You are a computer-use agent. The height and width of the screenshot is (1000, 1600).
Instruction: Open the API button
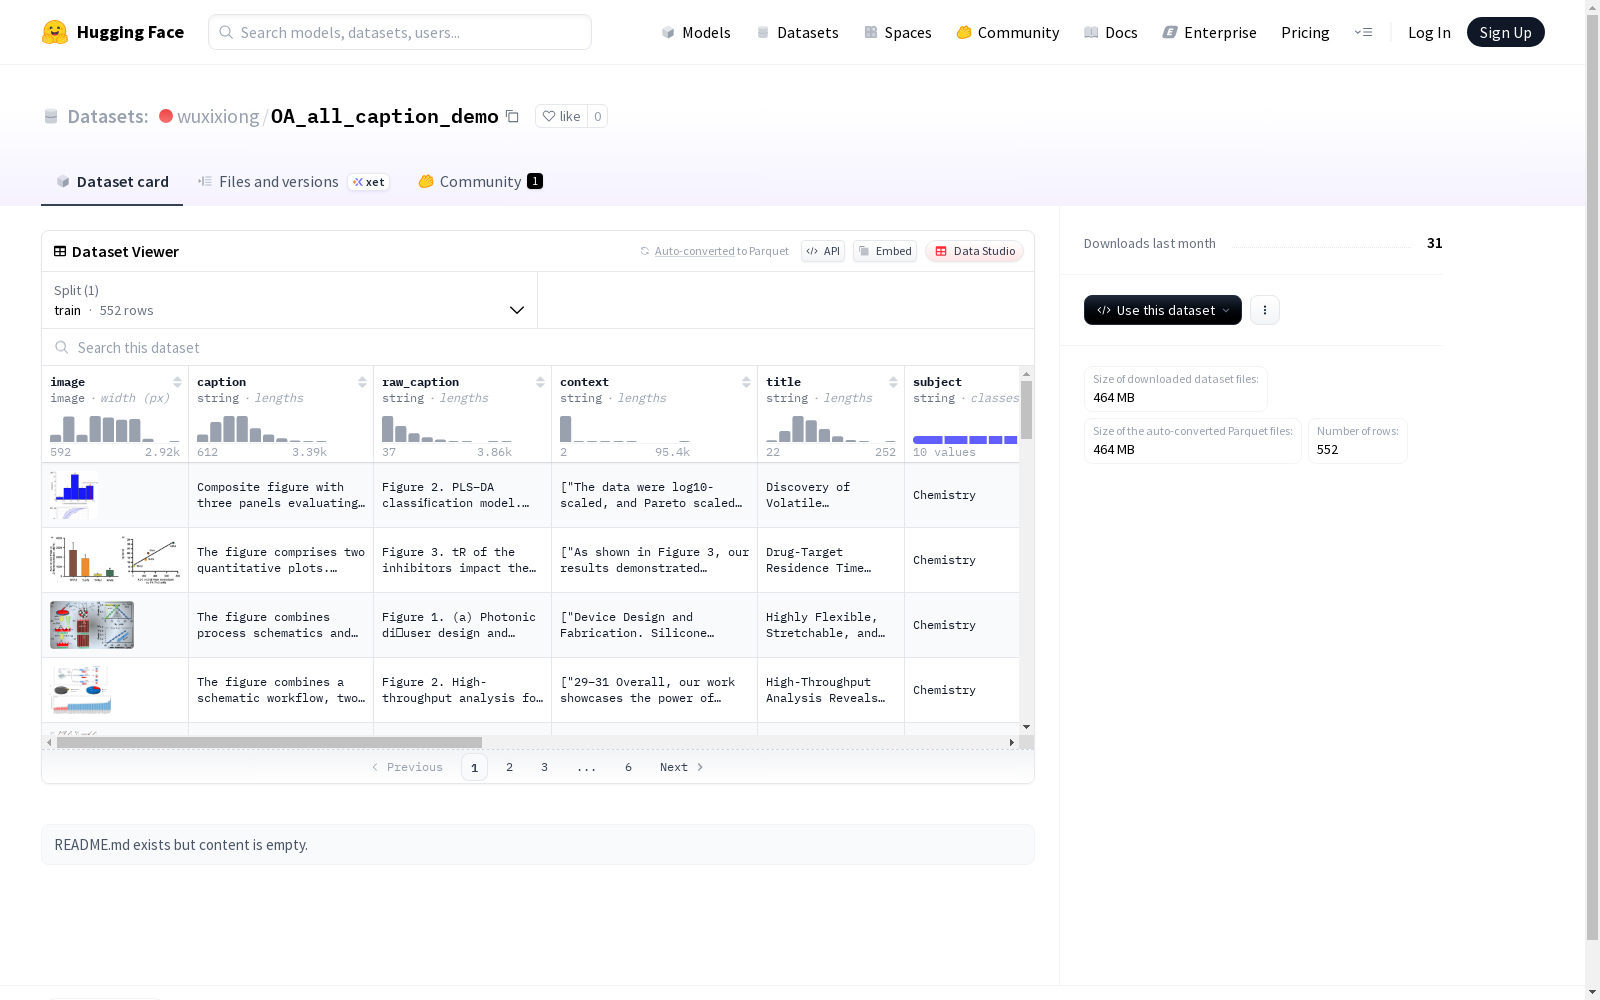[x=823, y=251]
